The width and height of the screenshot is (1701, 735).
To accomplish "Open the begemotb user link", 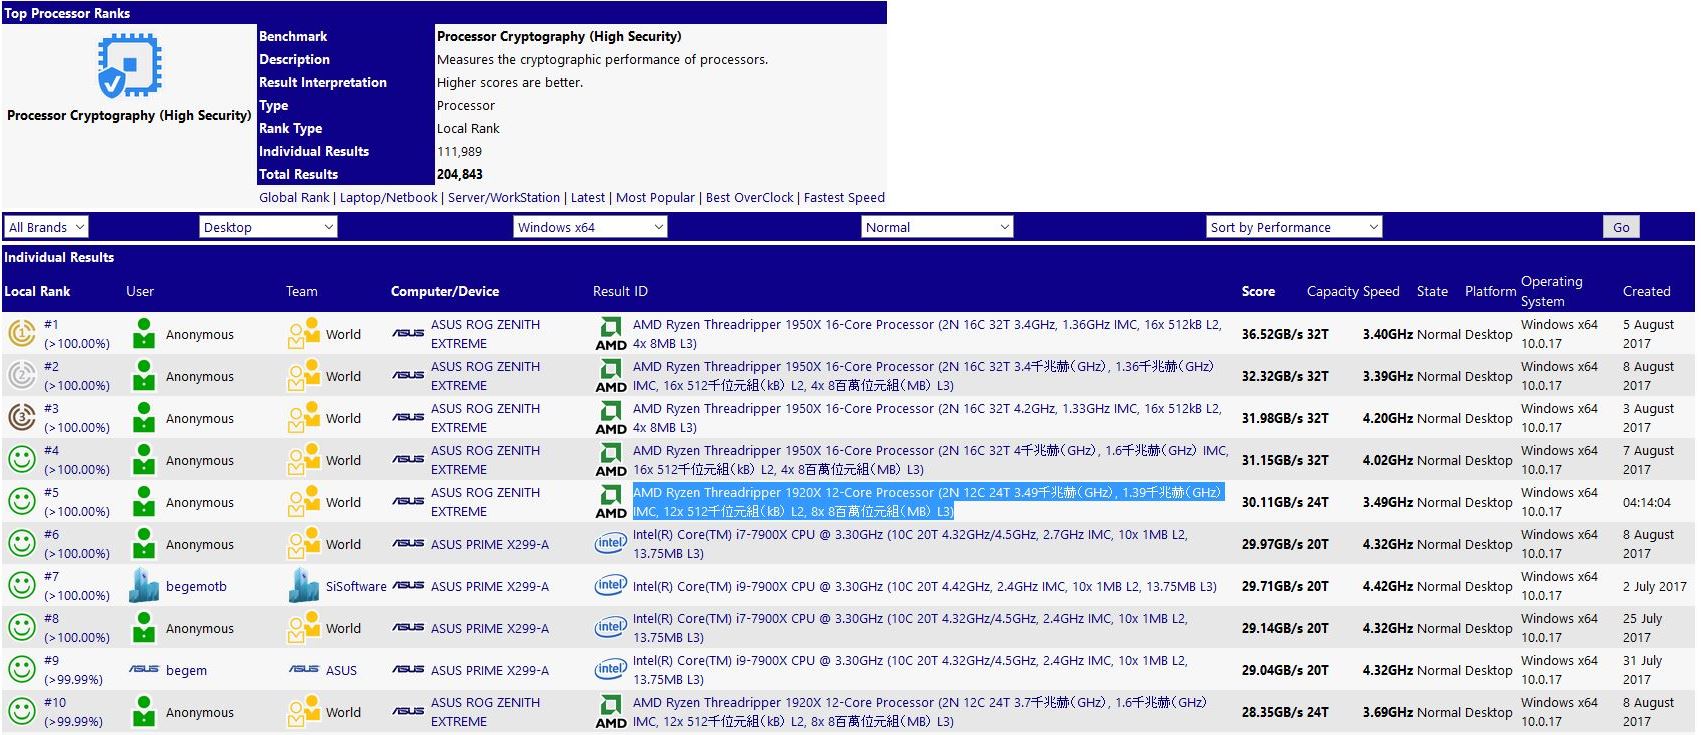I will pyautogui.click(x=196, y=586).
